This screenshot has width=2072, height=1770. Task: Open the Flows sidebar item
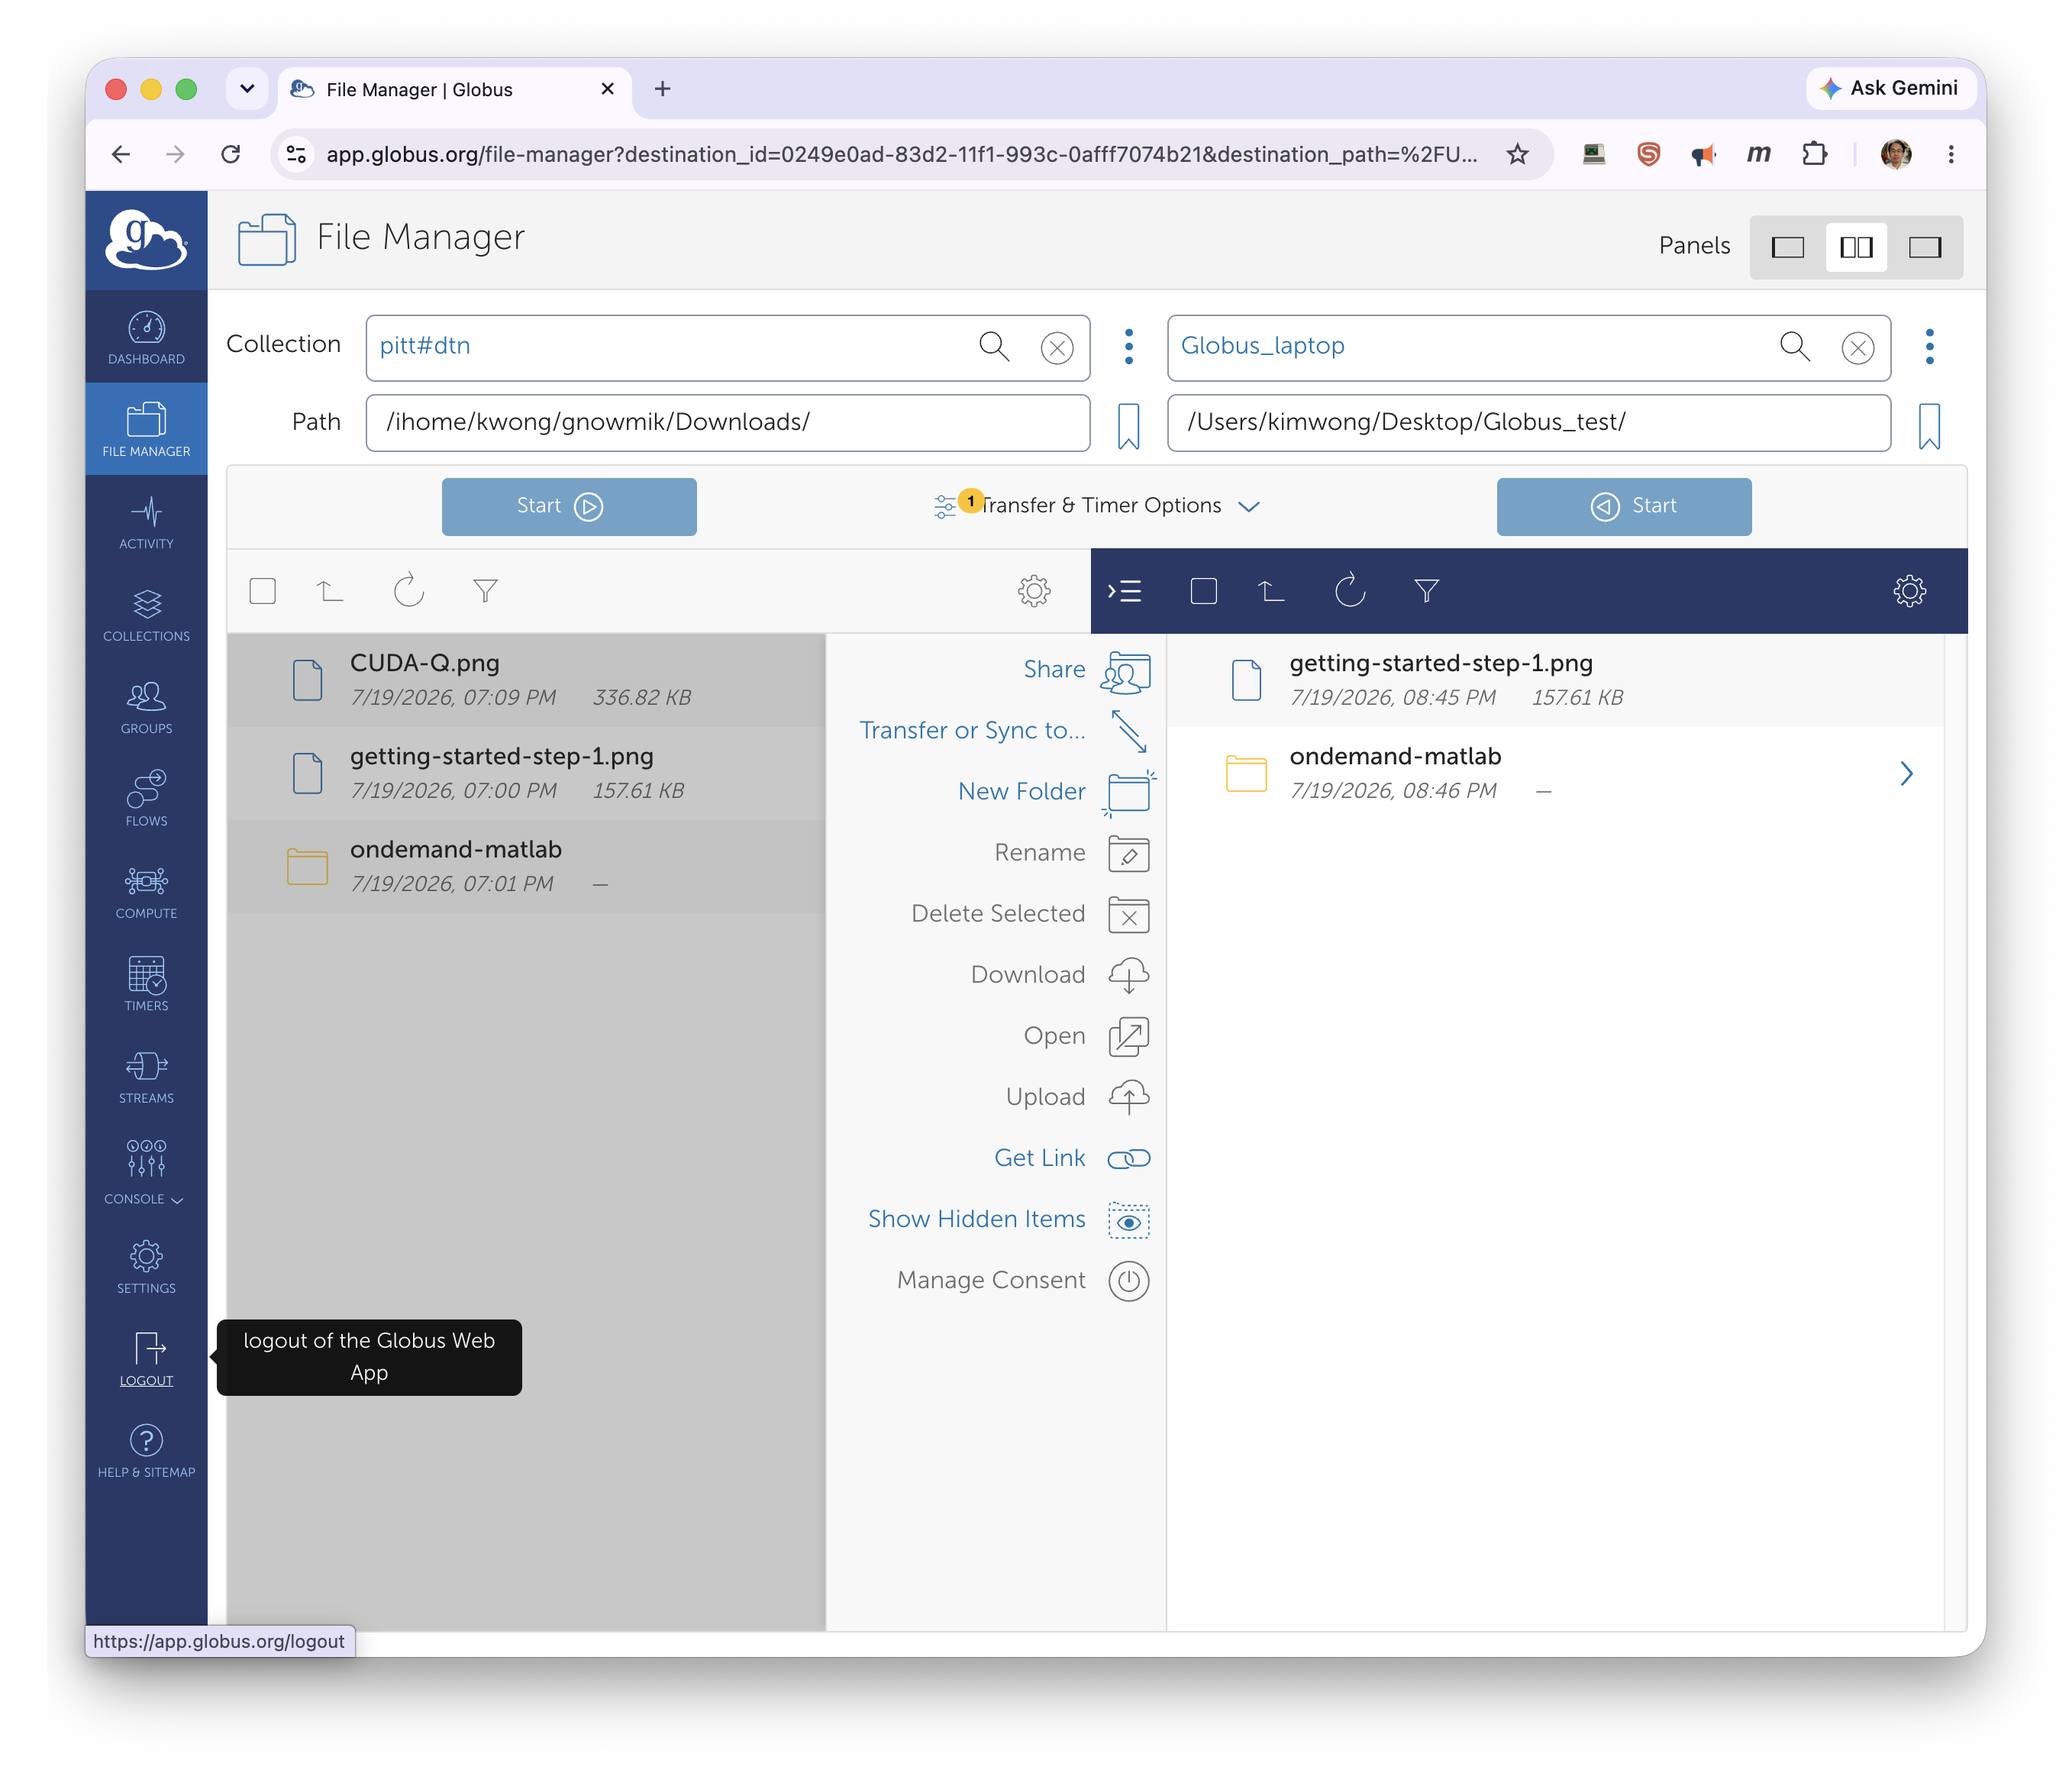tap(146, 799)
